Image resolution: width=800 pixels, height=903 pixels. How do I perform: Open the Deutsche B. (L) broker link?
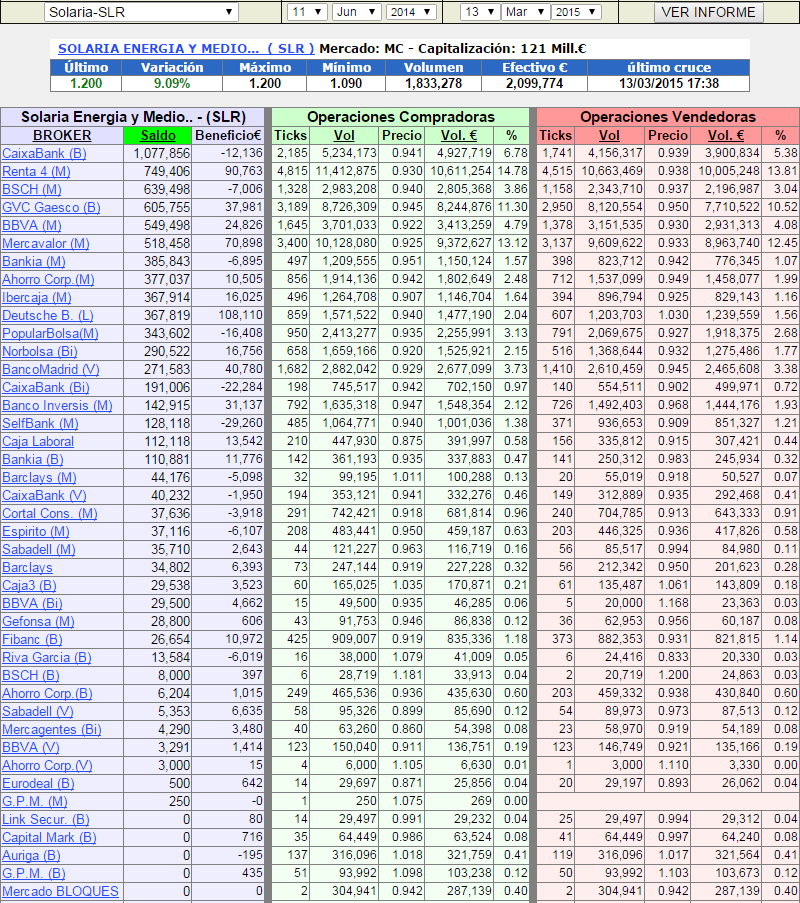coord(49,315)
